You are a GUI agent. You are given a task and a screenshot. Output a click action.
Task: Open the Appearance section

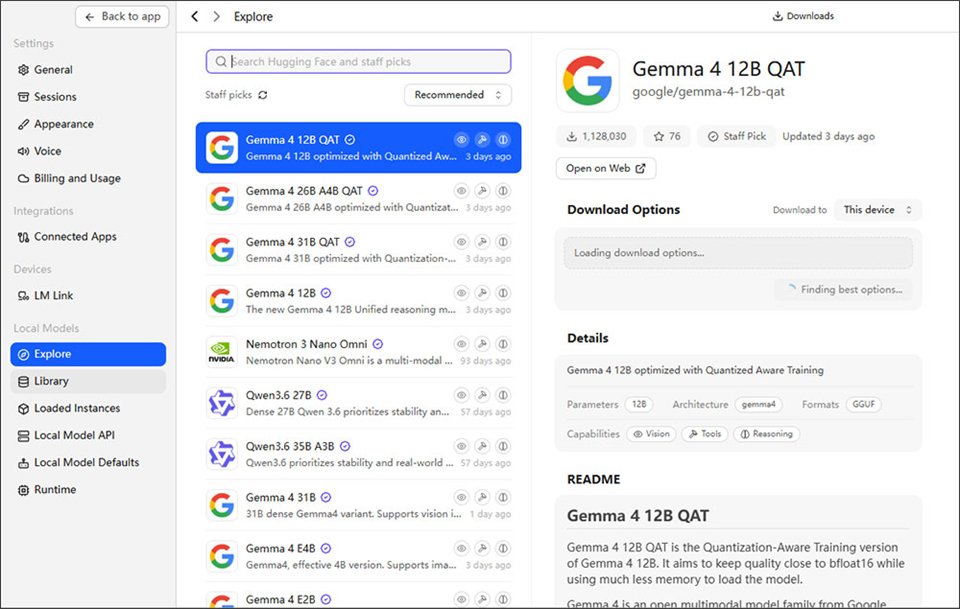point(88,124)
